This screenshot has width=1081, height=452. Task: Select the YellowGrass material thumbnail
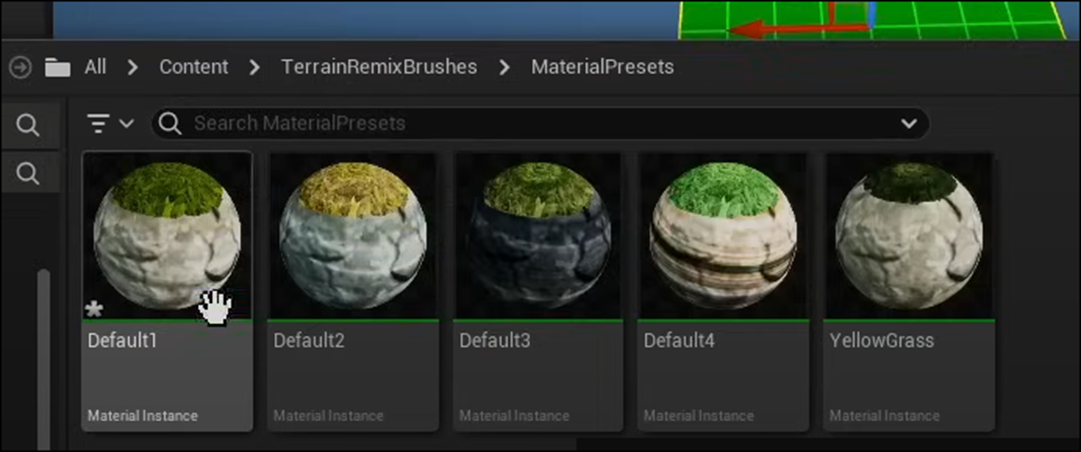(909, 236)
